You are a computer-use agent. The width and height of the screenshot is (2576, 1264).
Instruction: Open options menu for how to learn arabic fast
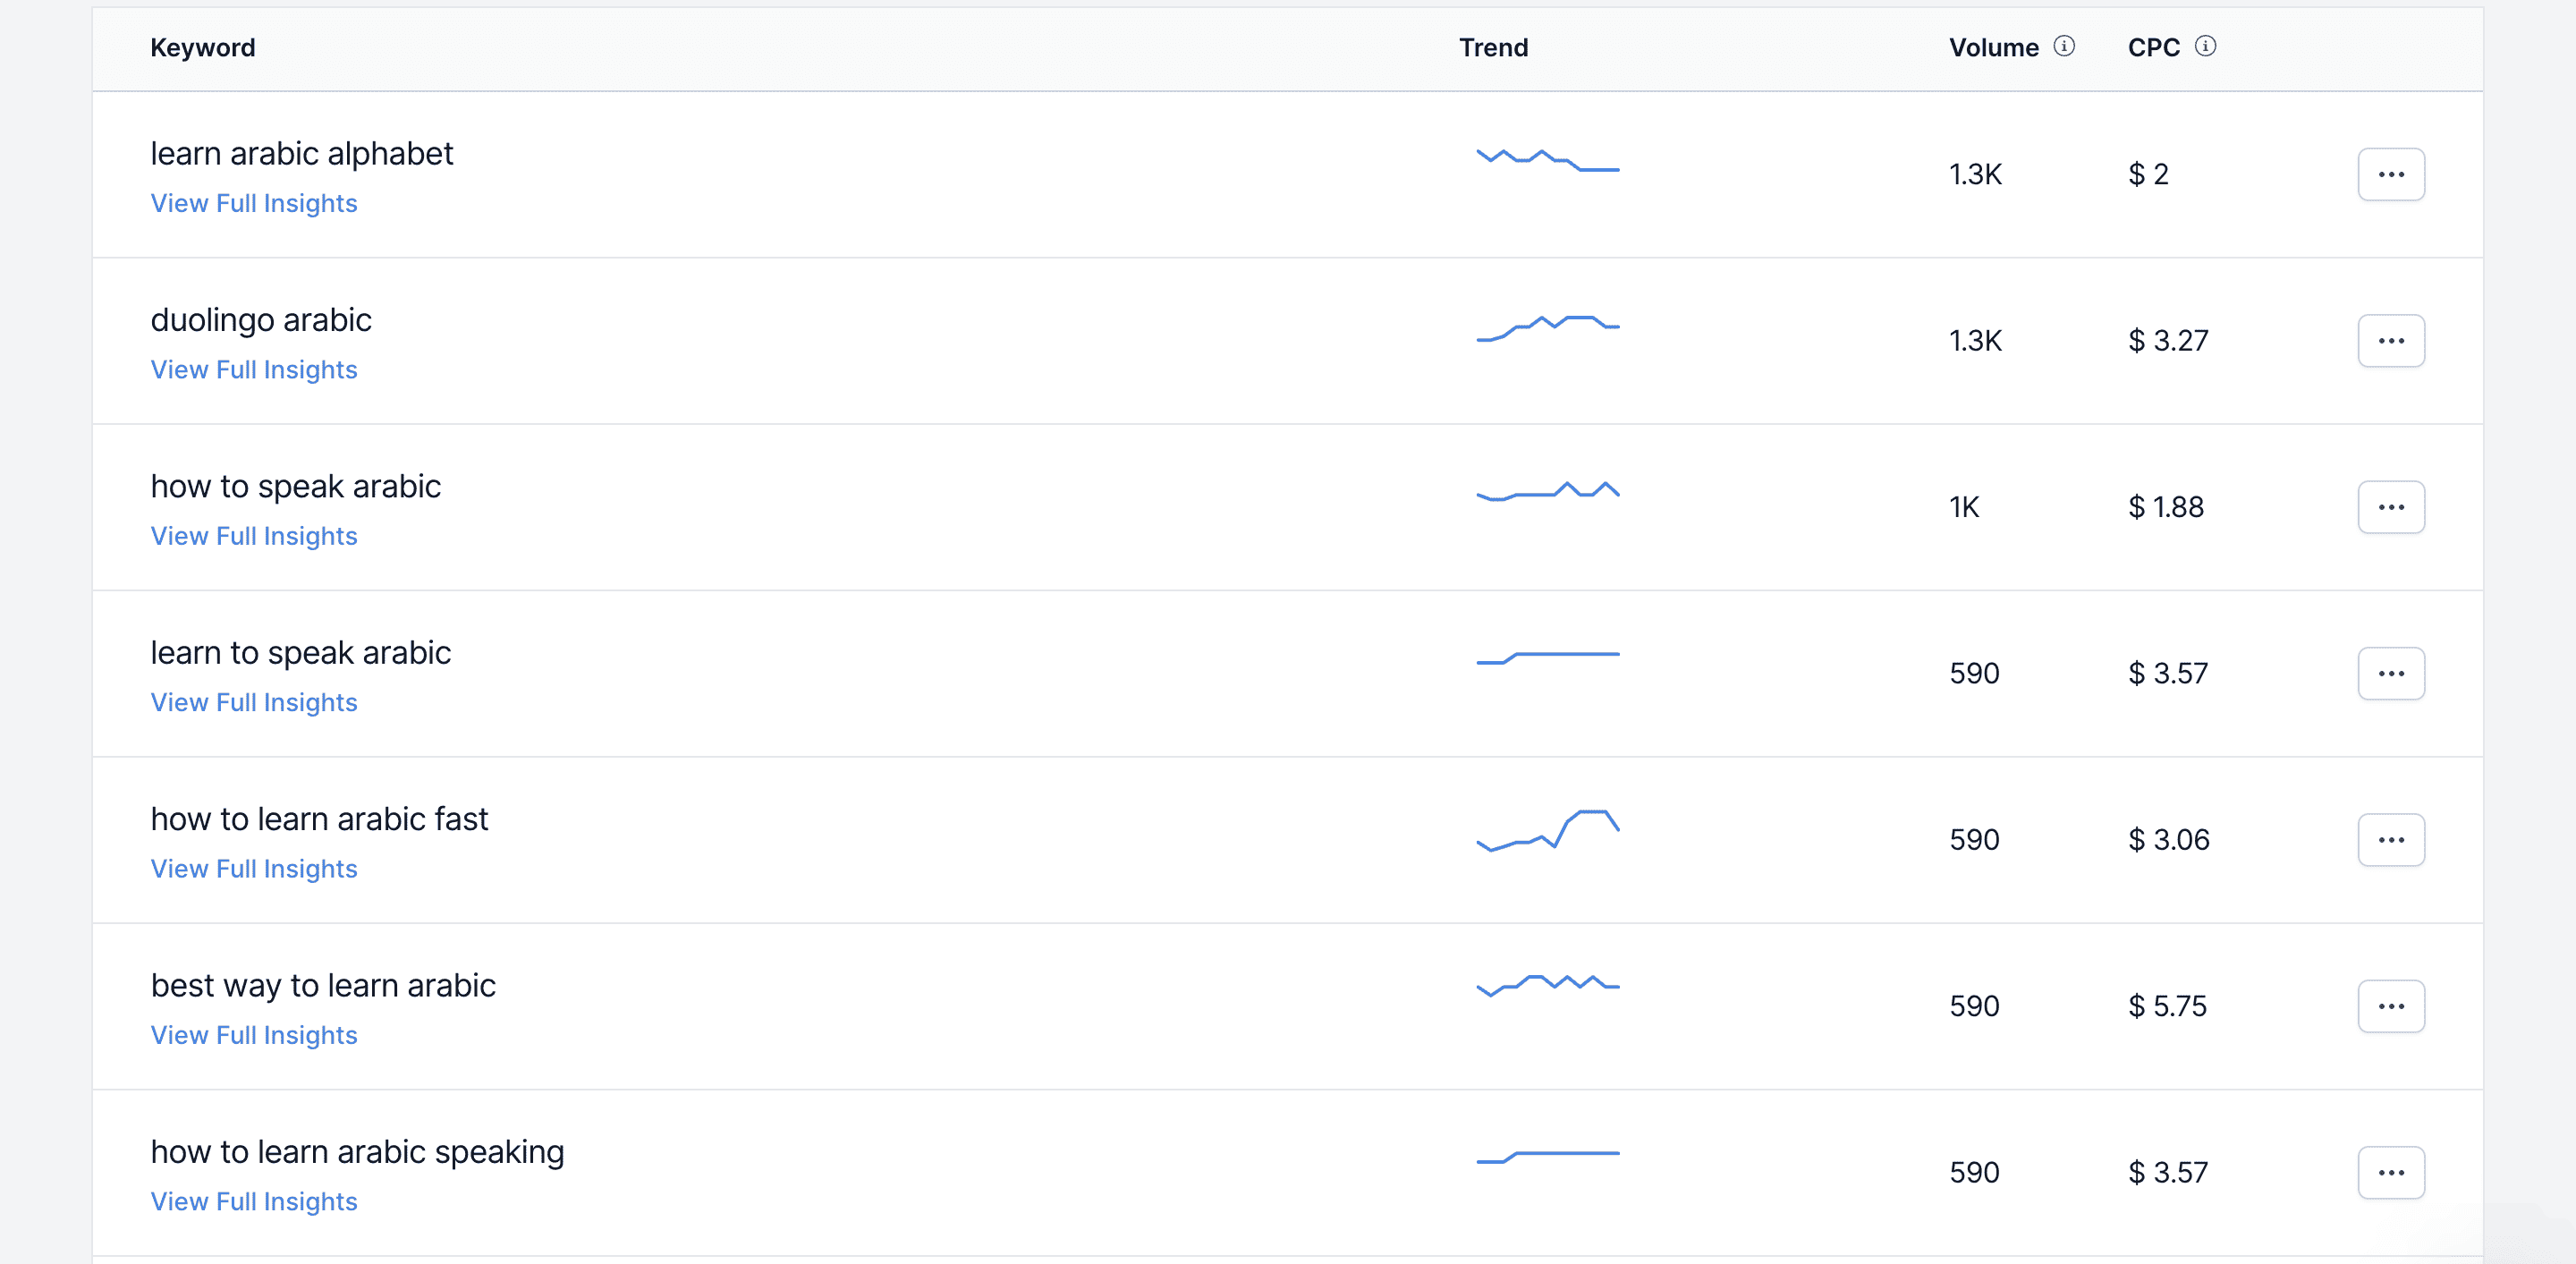(2391, 840)
